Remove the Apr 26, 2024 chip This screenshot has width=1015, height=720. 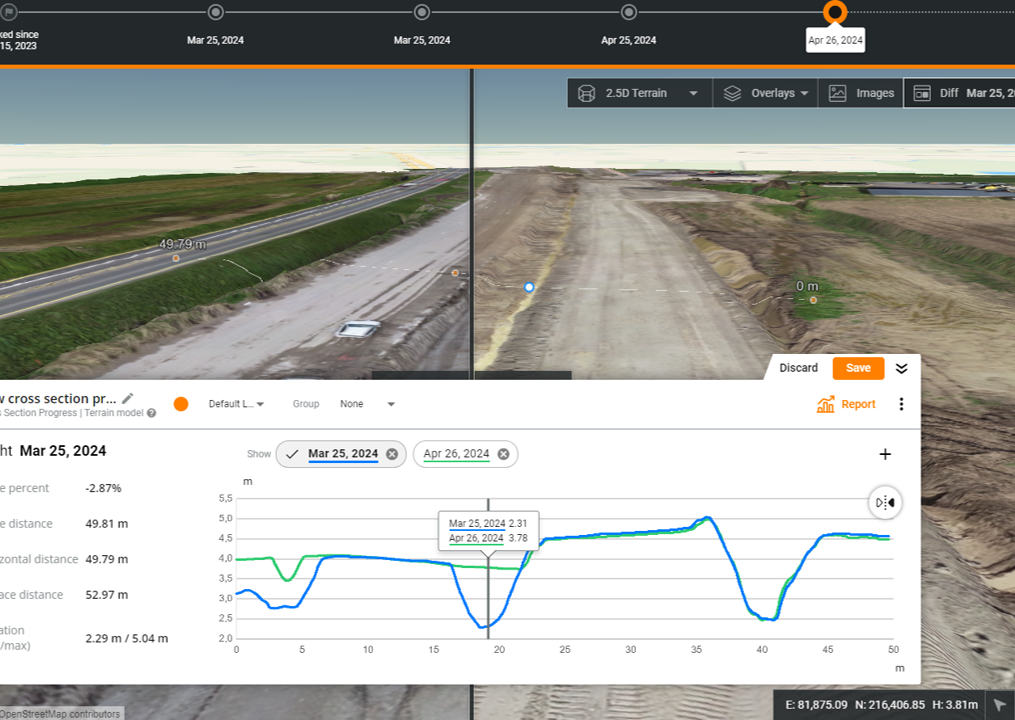[503, 453]
